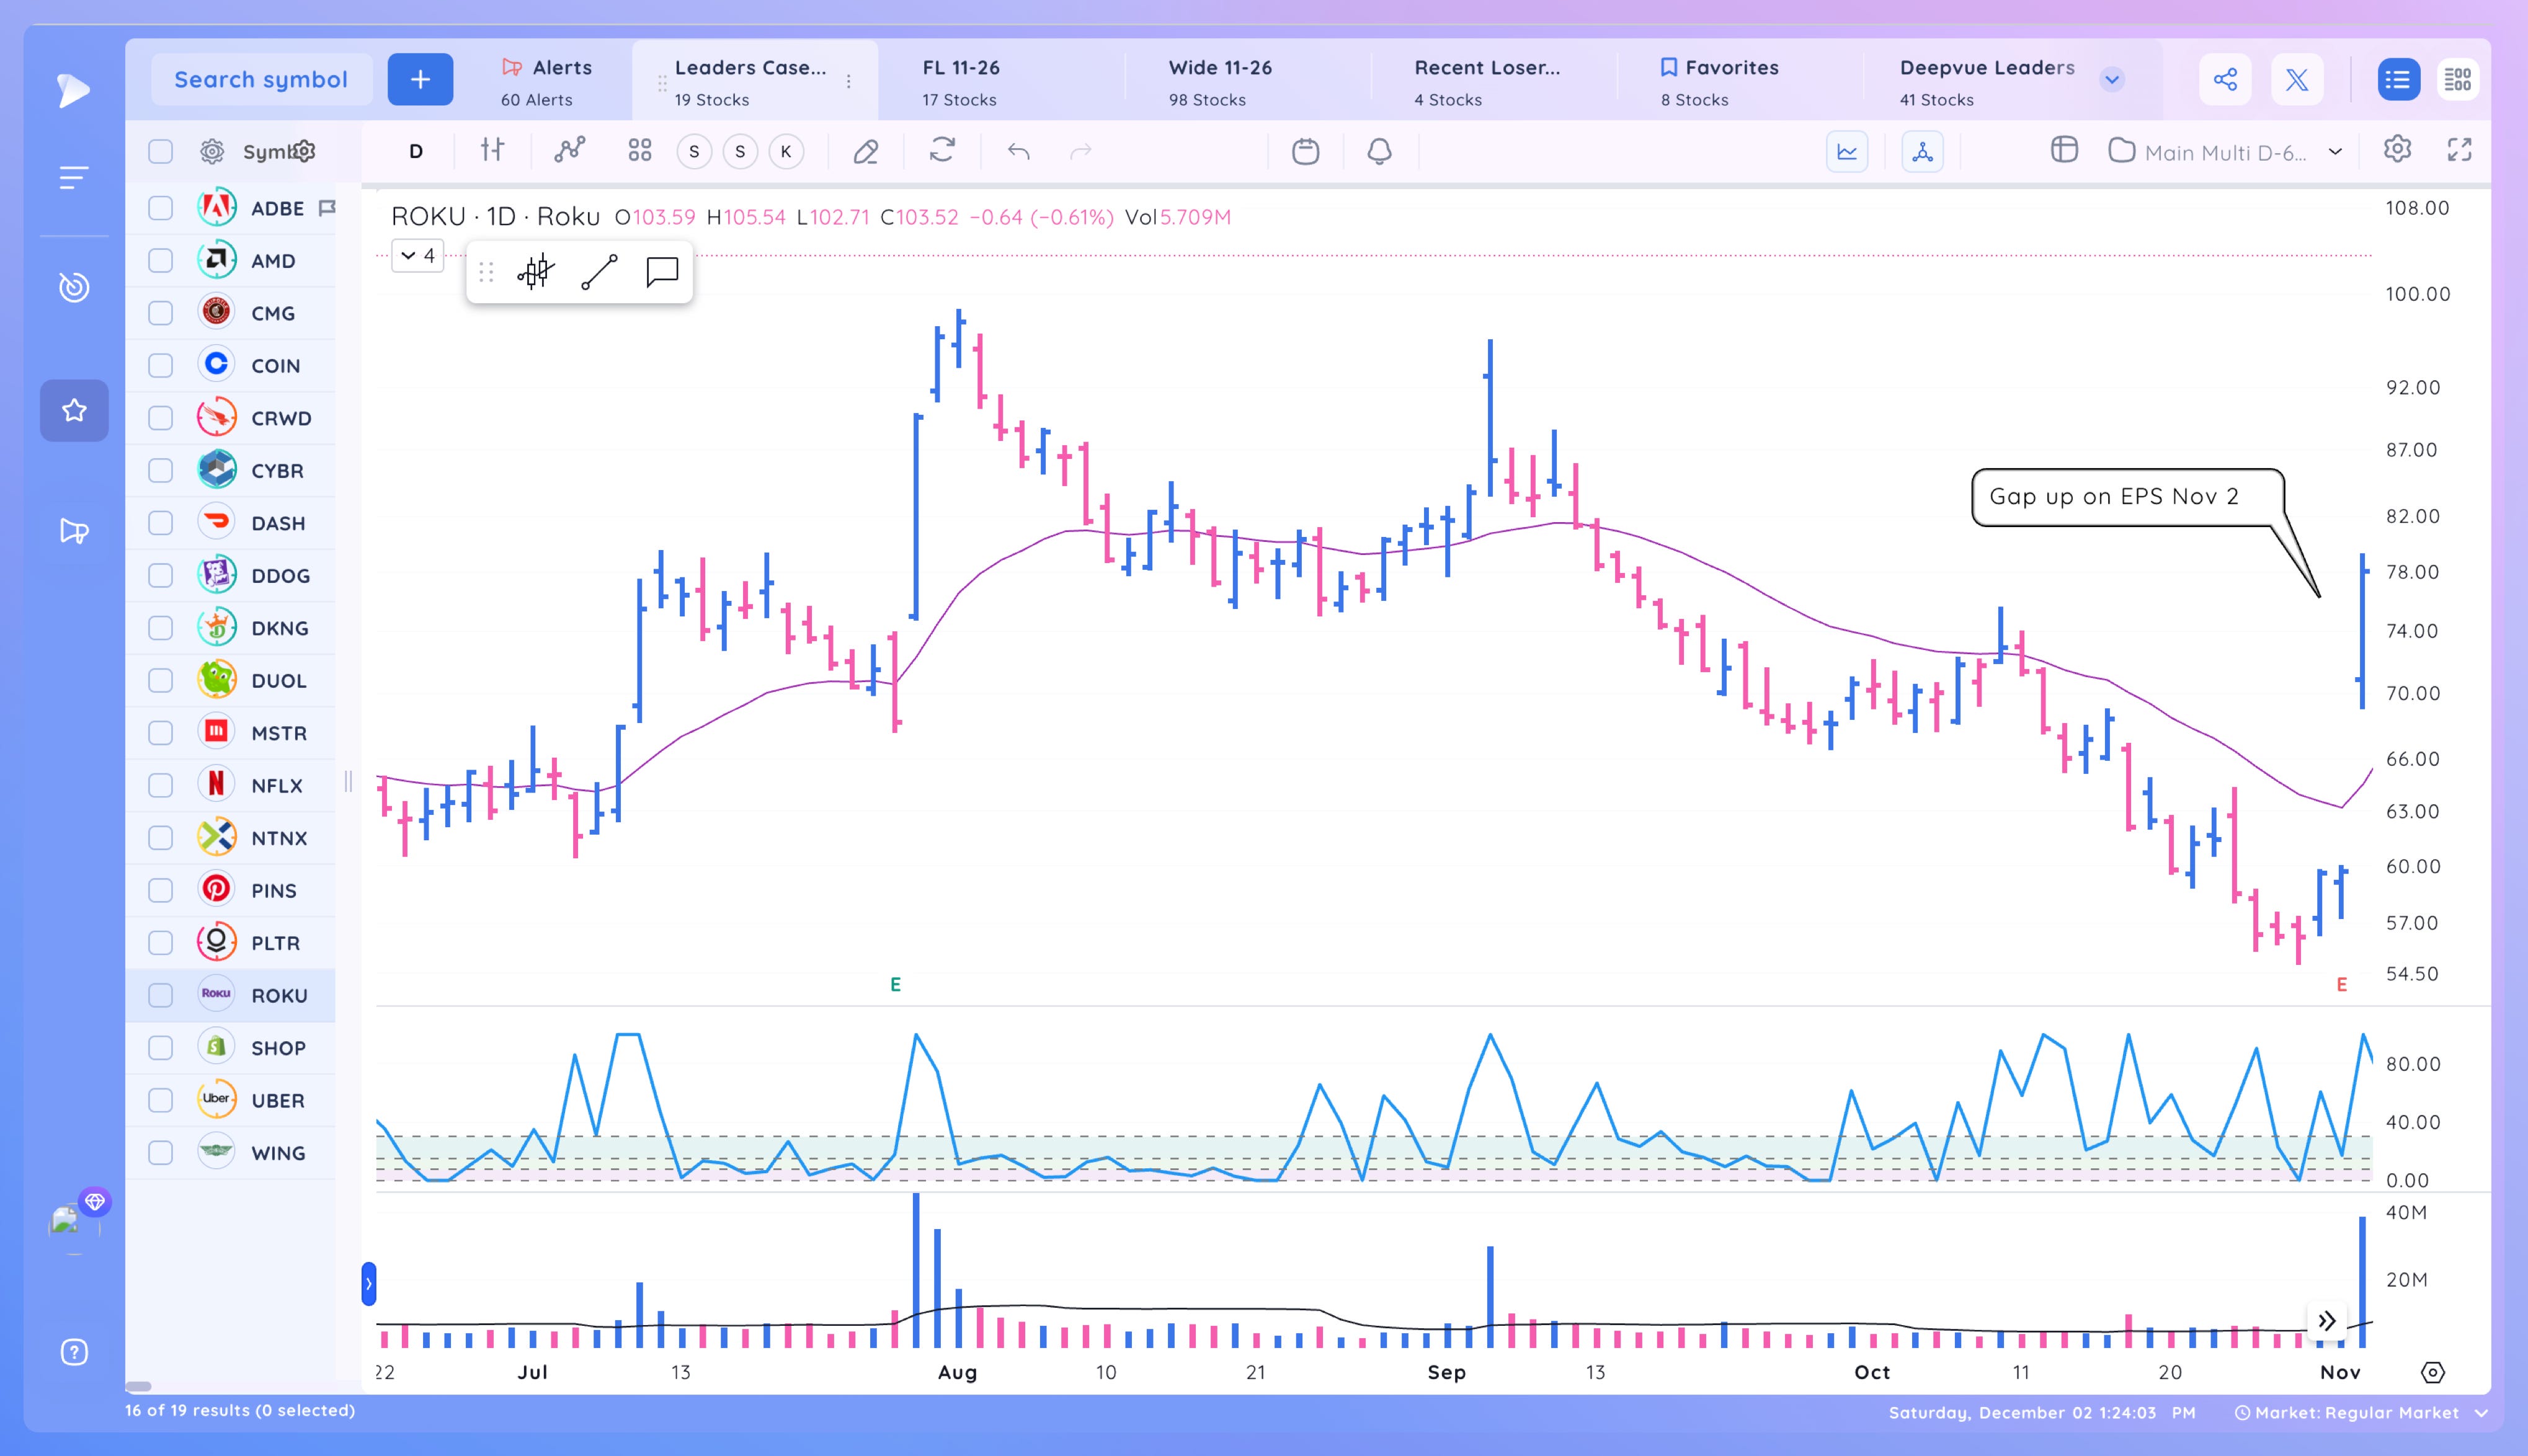The image size is (2528, 1456).
Task: Toggle the network nodes panel icon
Action: 1922,152
